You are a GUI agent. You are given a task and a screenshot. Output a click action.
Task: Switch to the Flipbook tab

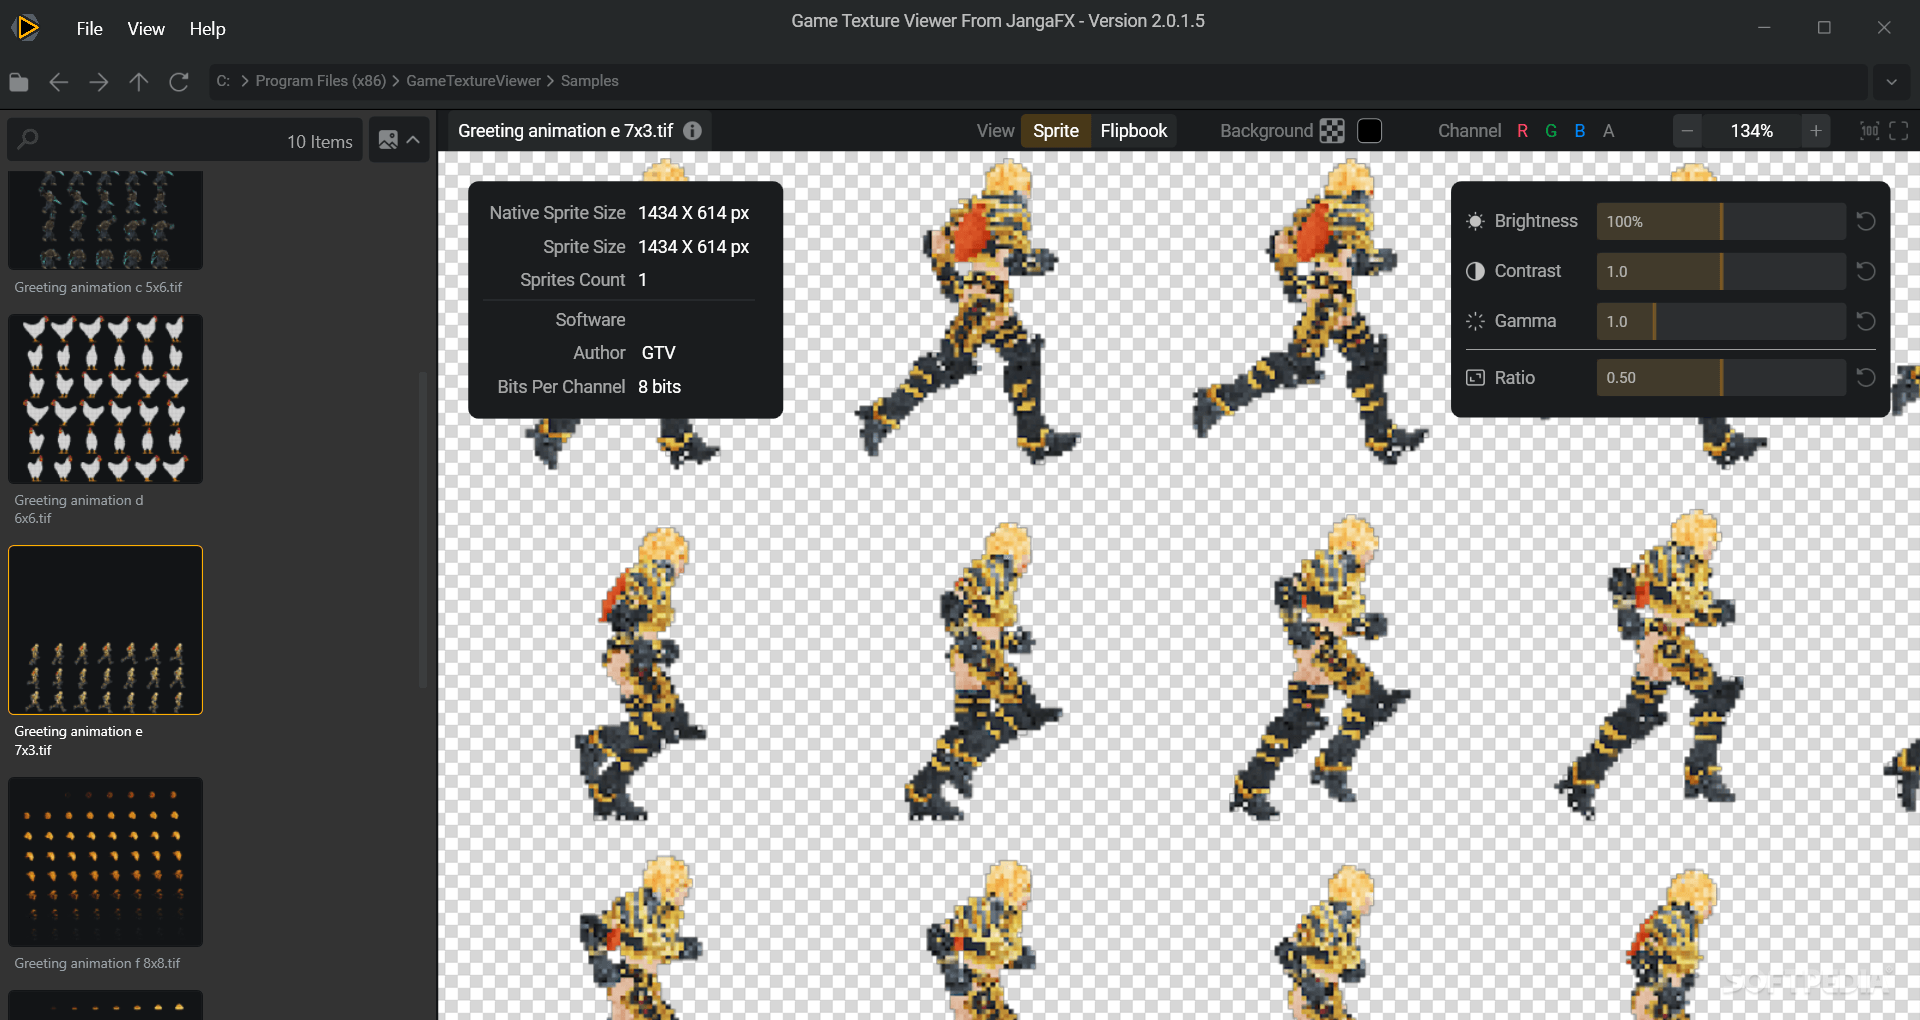pos(1133,130)
